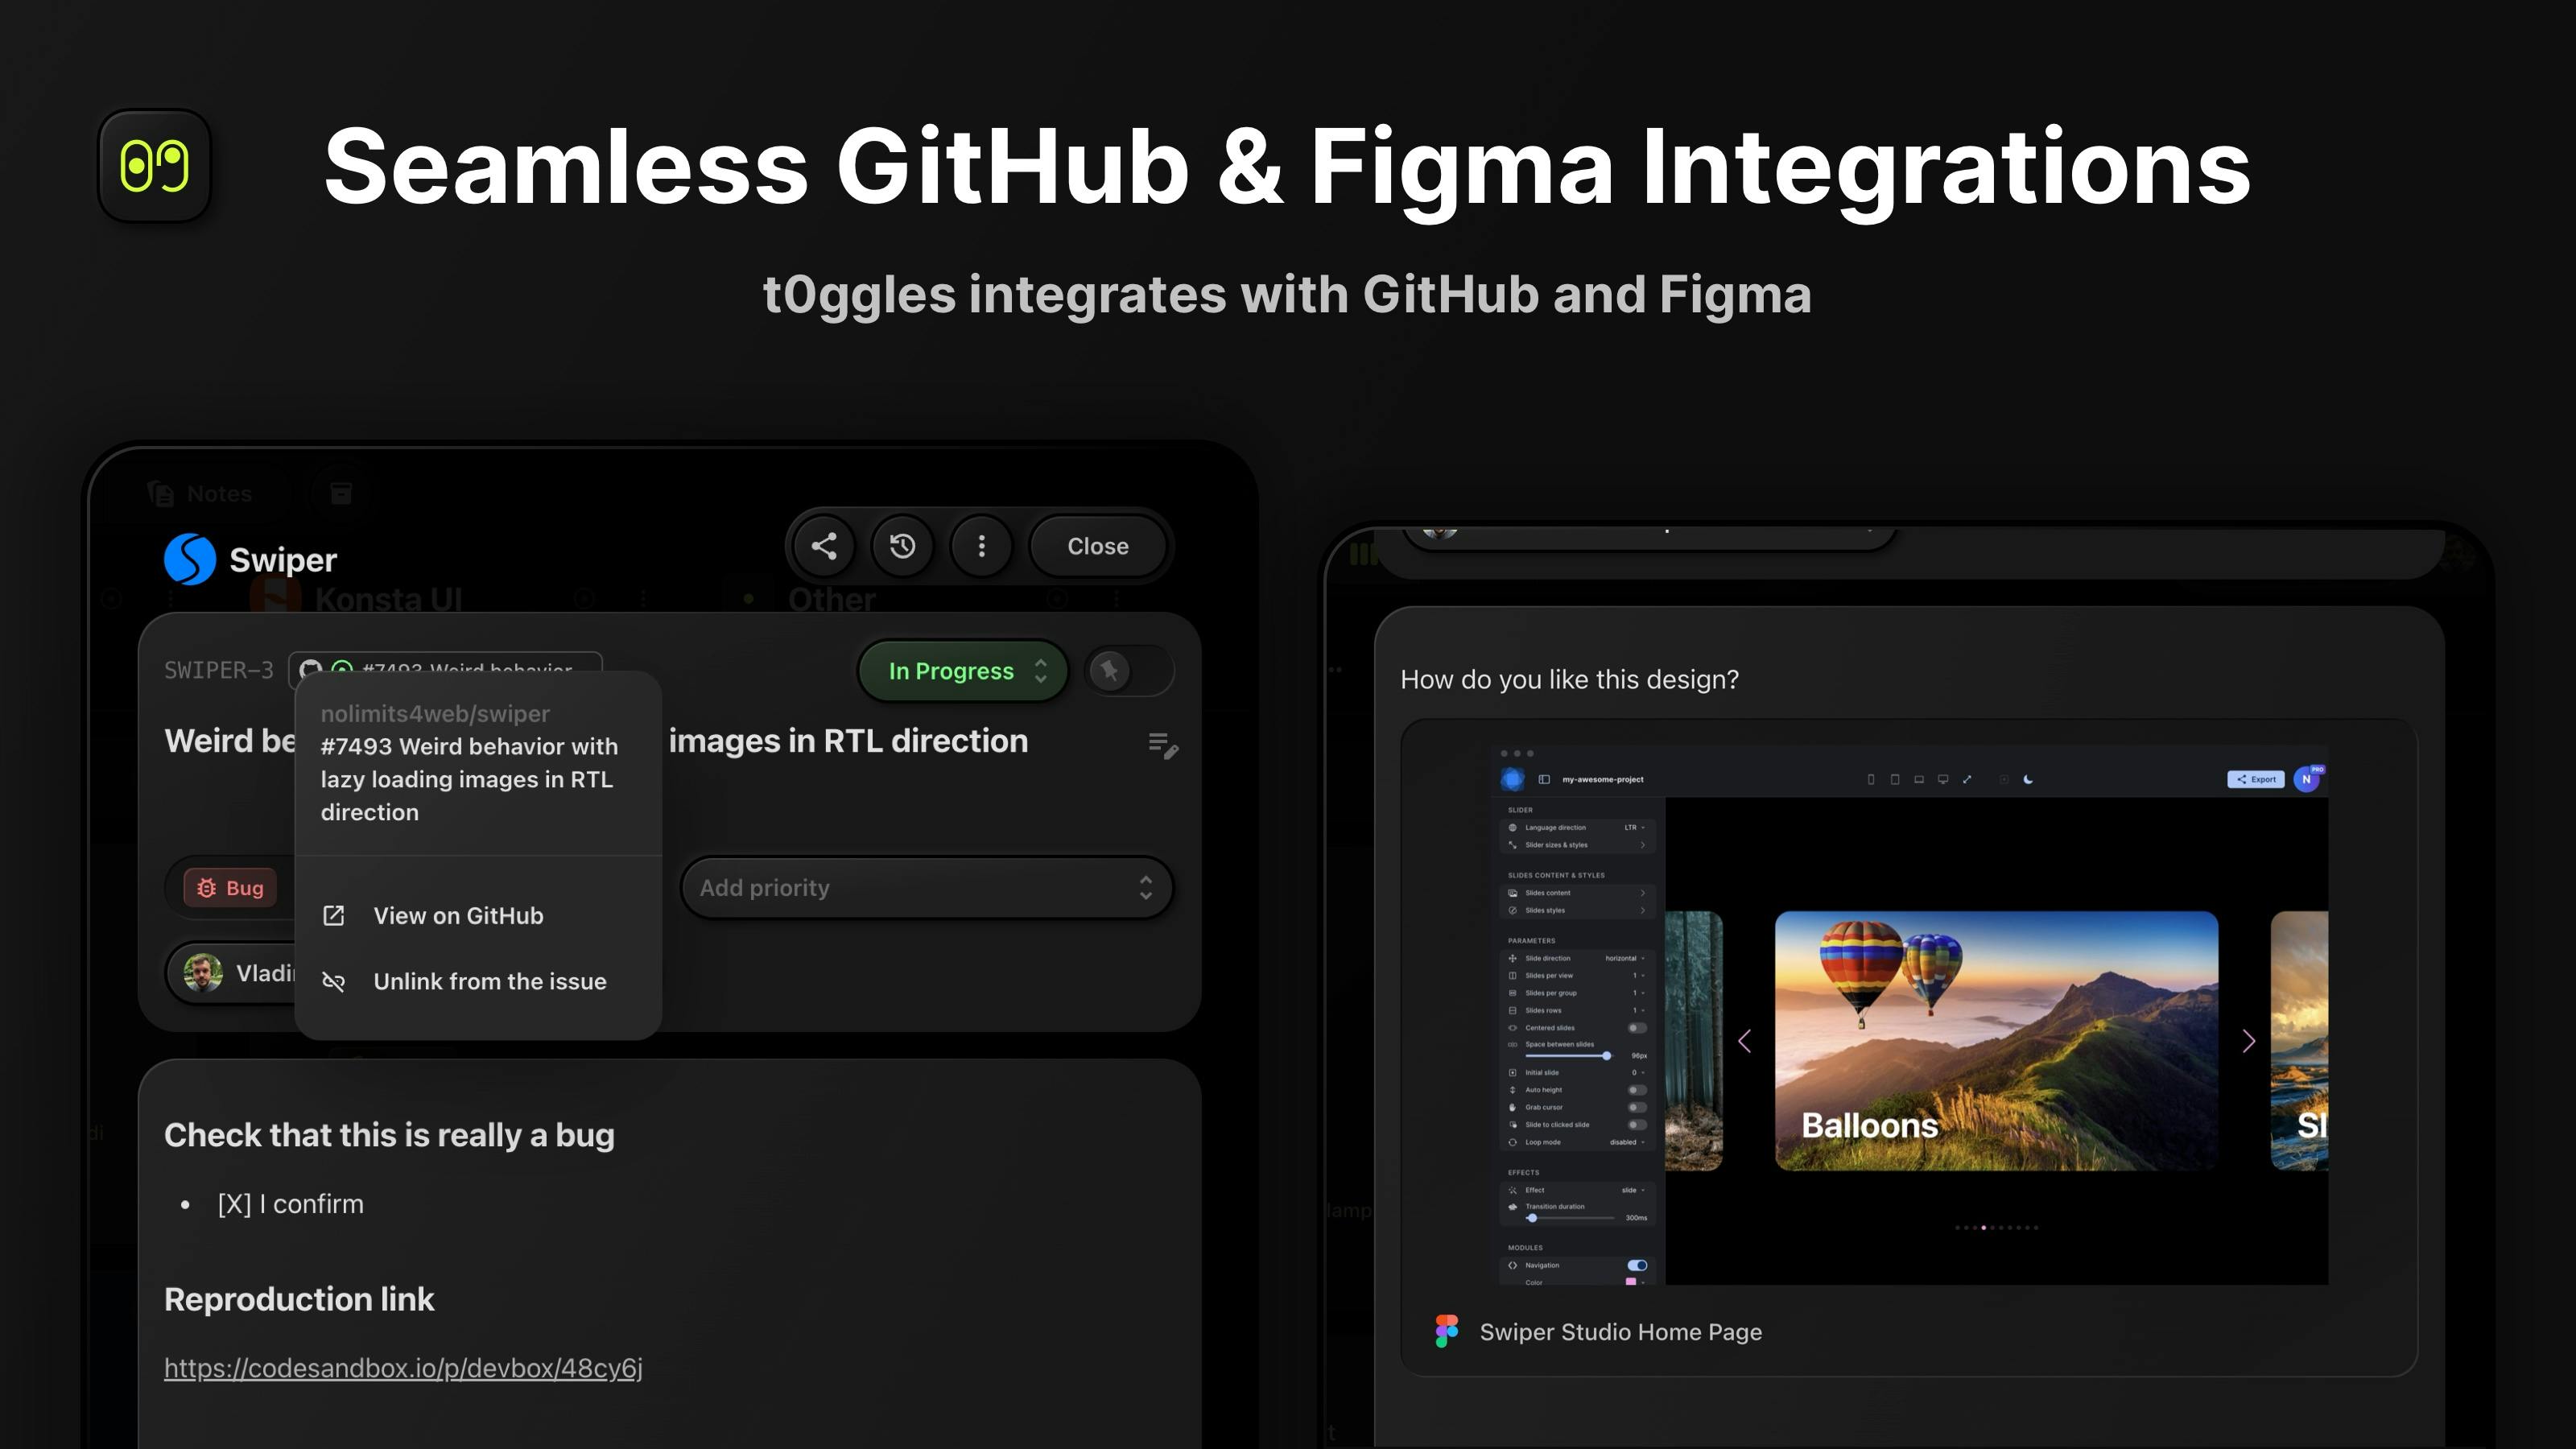Viewport: 2576px width, 1449px height.
Task: Turn off the Navigation module toggle
Action: 1636,1265
